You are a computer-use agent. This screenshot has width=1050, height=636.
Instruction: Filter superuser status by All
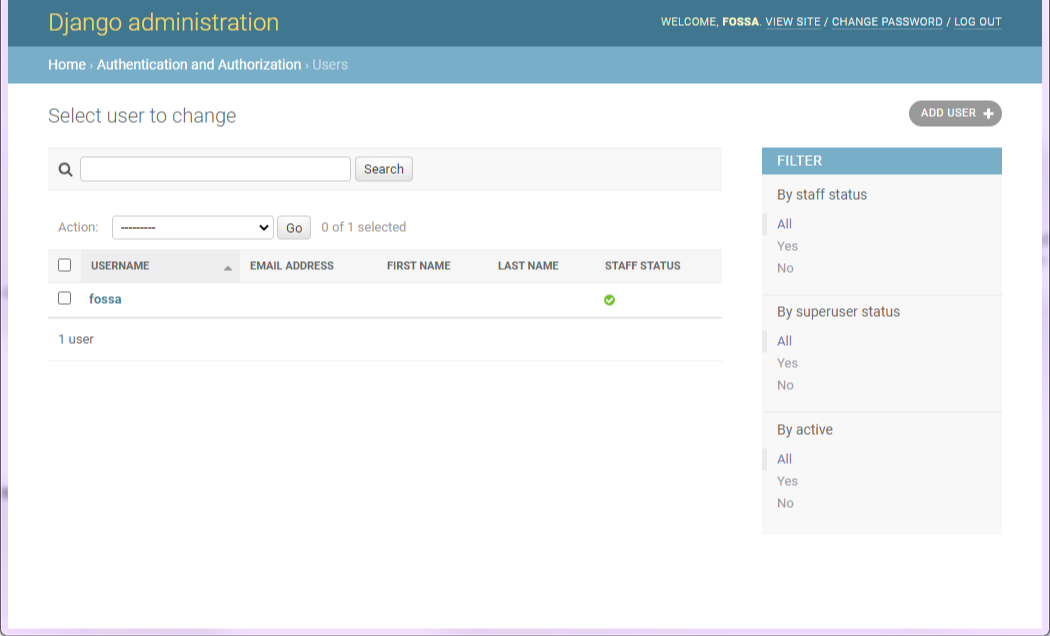784,341
